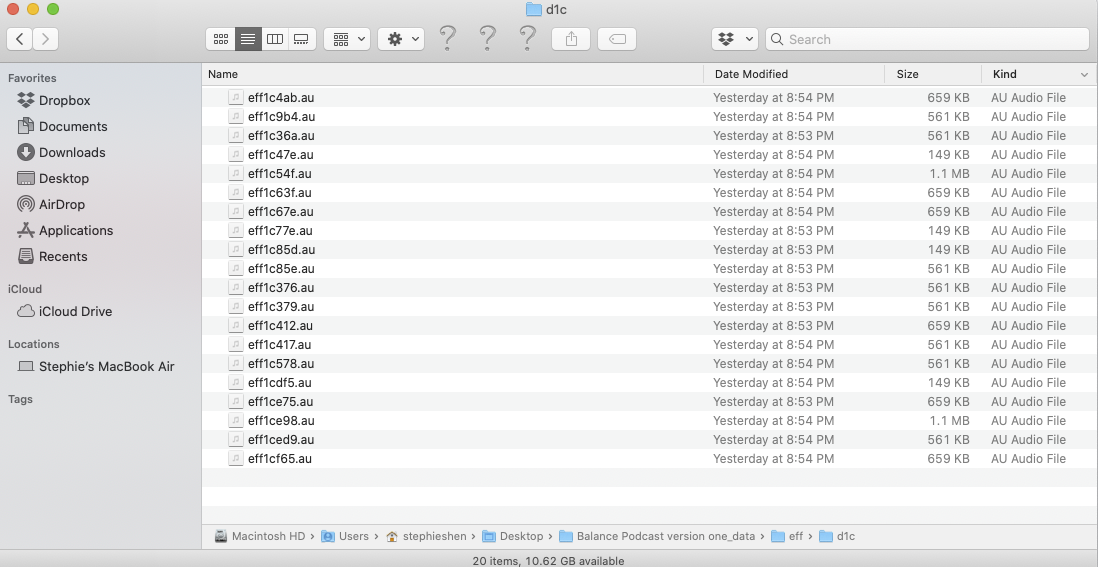Switch to icon view
The height and width of the screenshot is (567, 1098).
(x=221, y=39)
